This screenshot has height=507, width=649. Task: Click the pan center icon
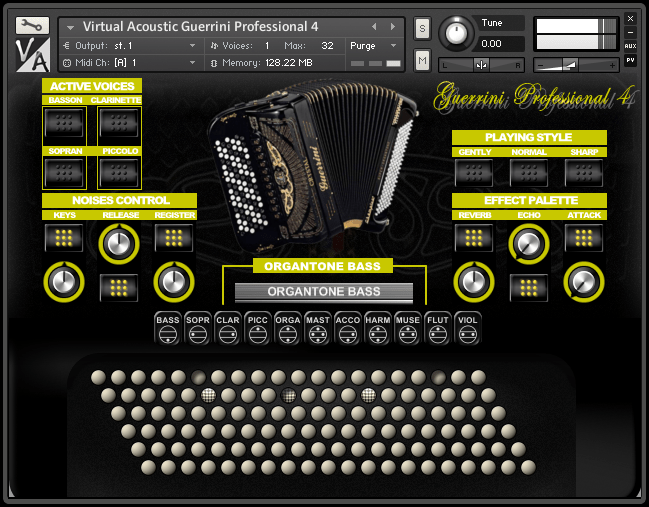coord(481,65)
